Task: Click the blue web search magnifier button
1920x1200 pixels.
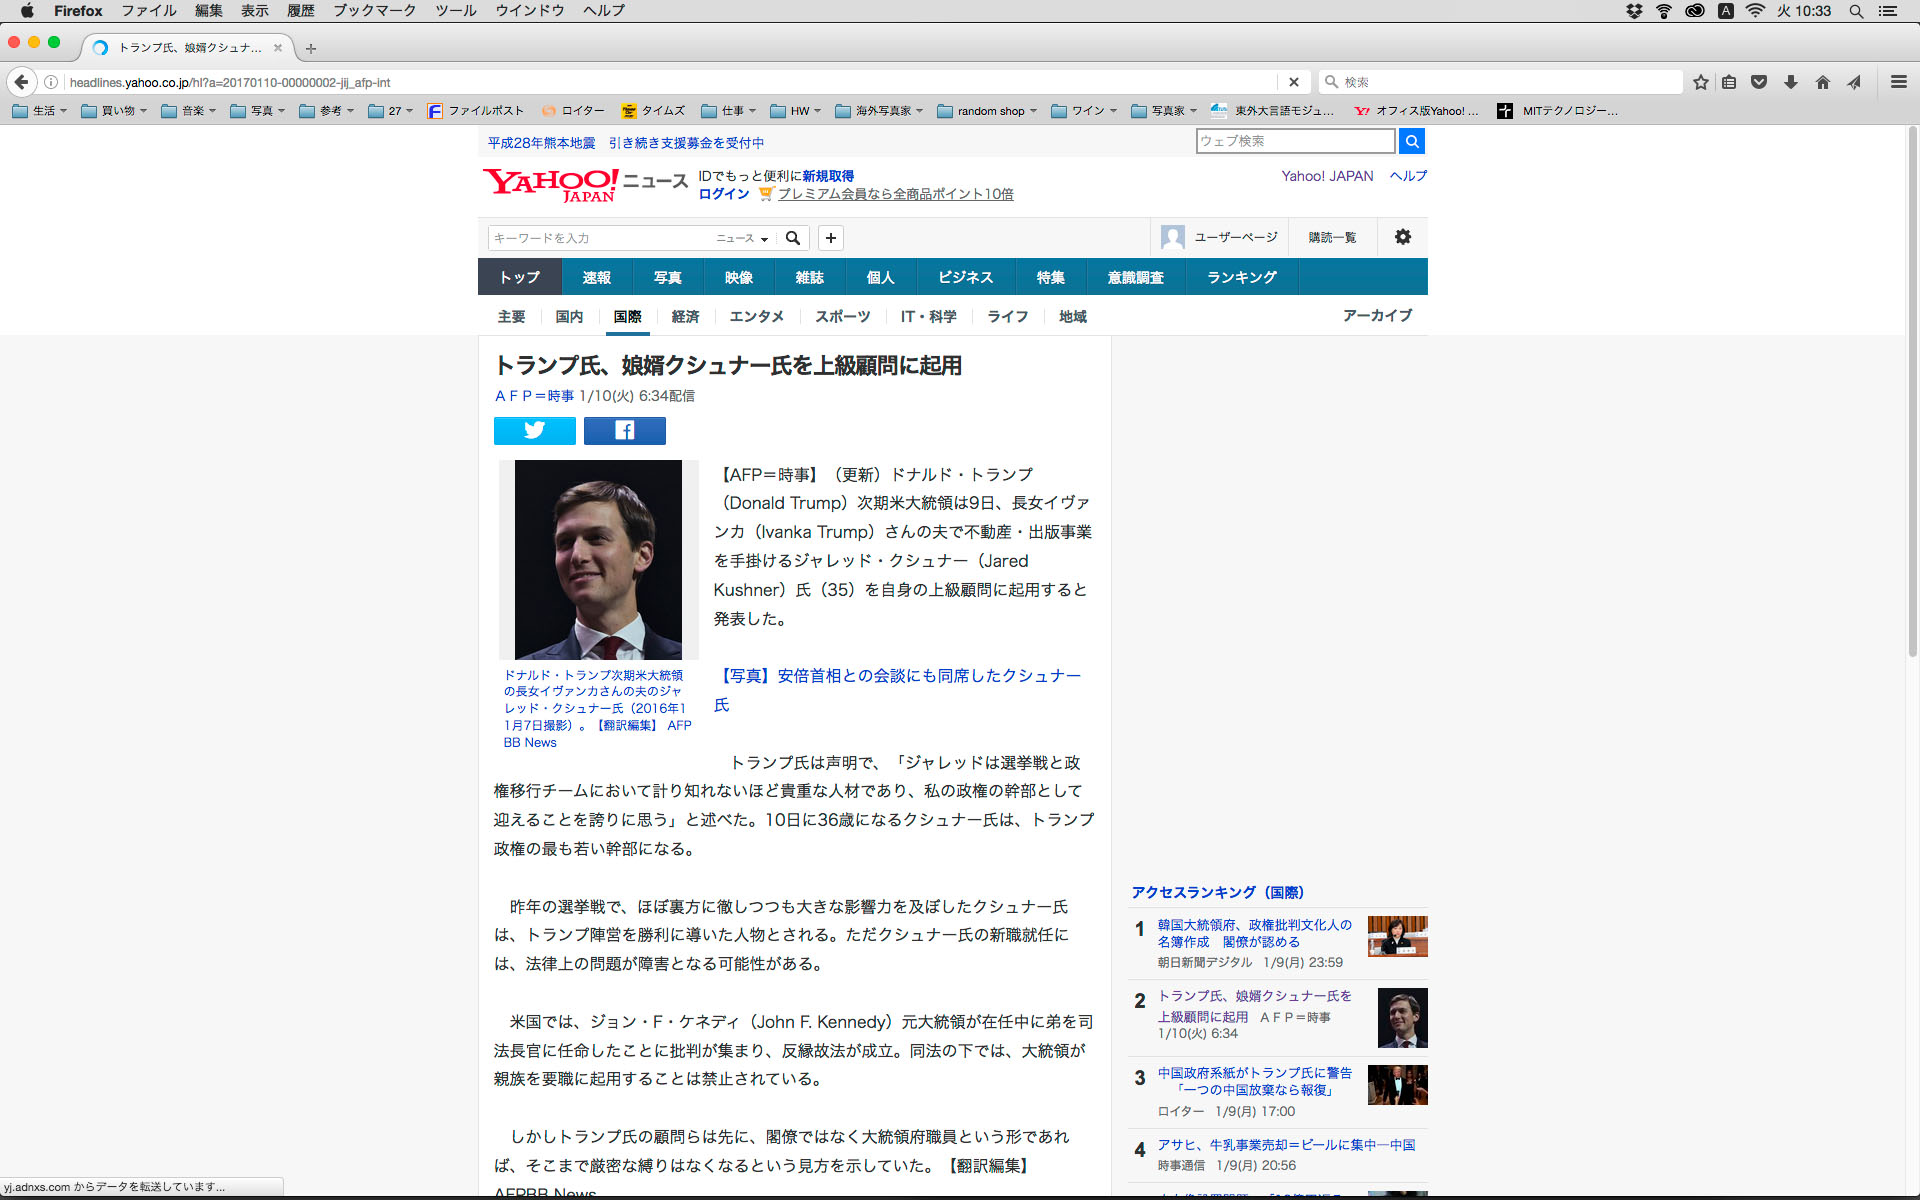Action: 1411,141
